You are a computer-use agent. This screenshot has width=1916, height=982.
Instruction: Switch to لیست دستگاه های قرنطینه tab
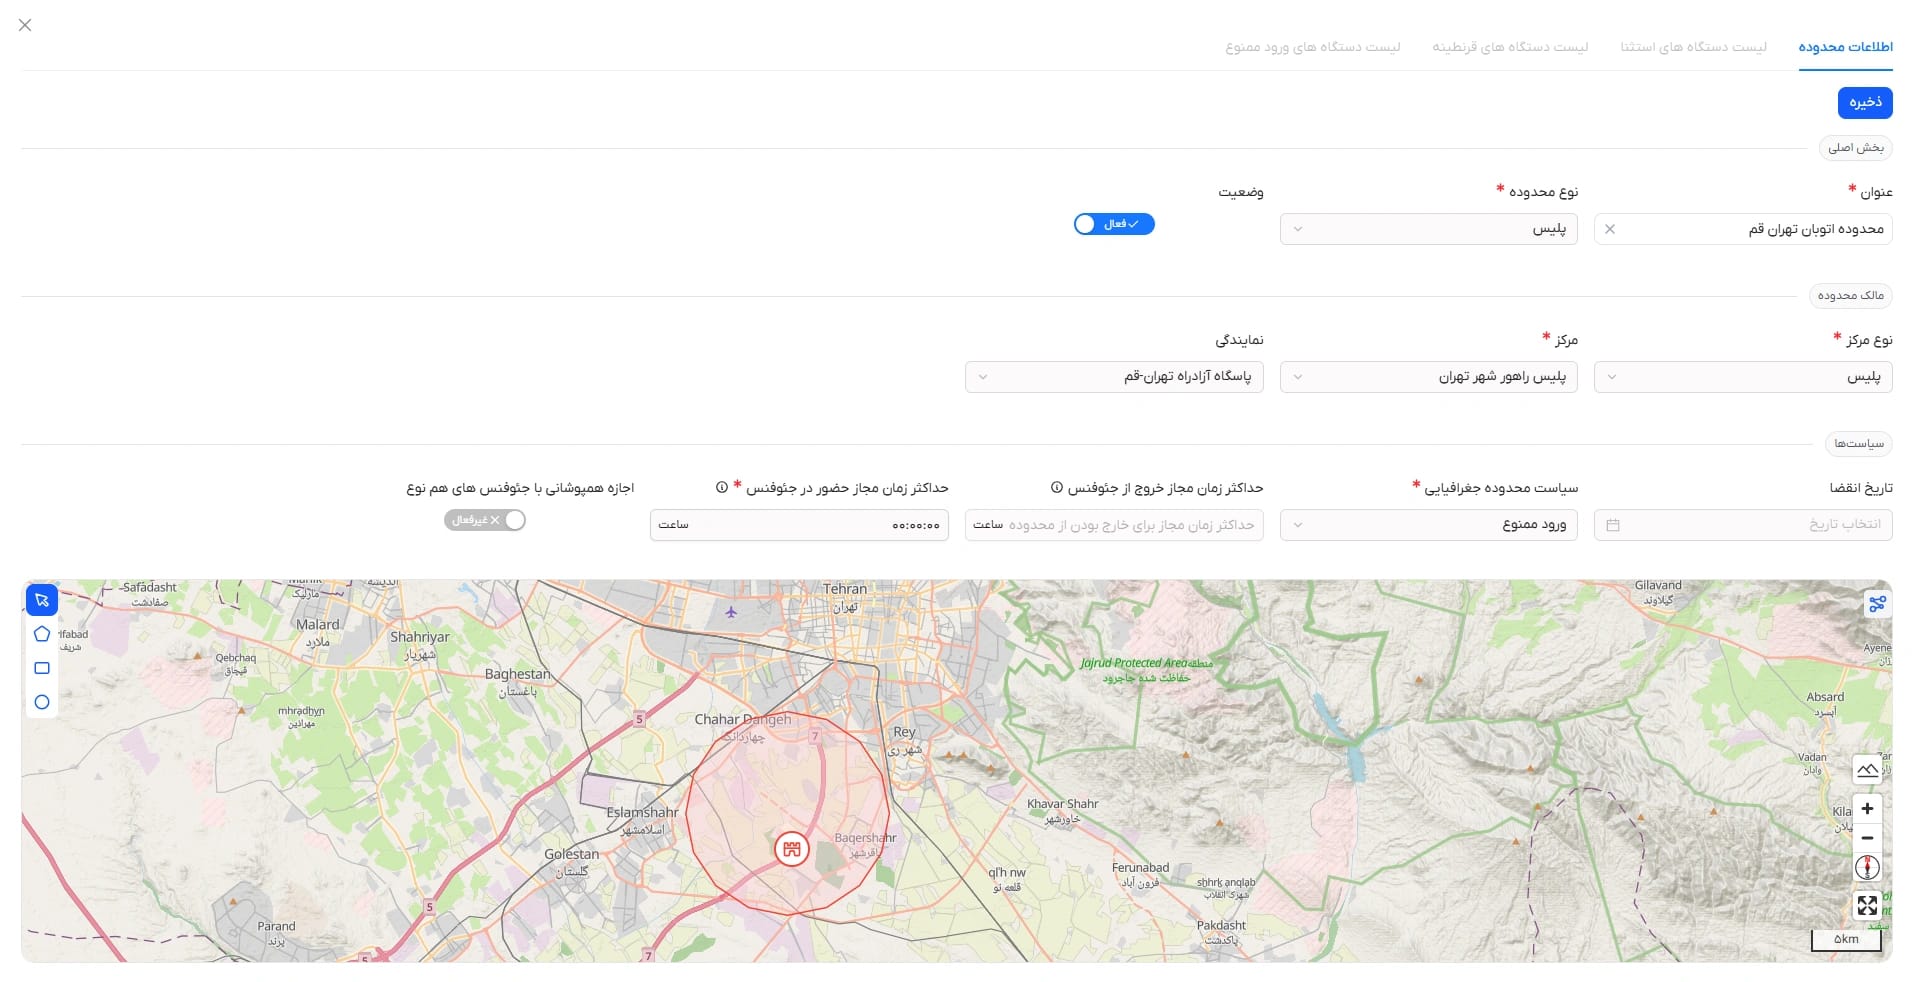click(x=1510, y=47)
